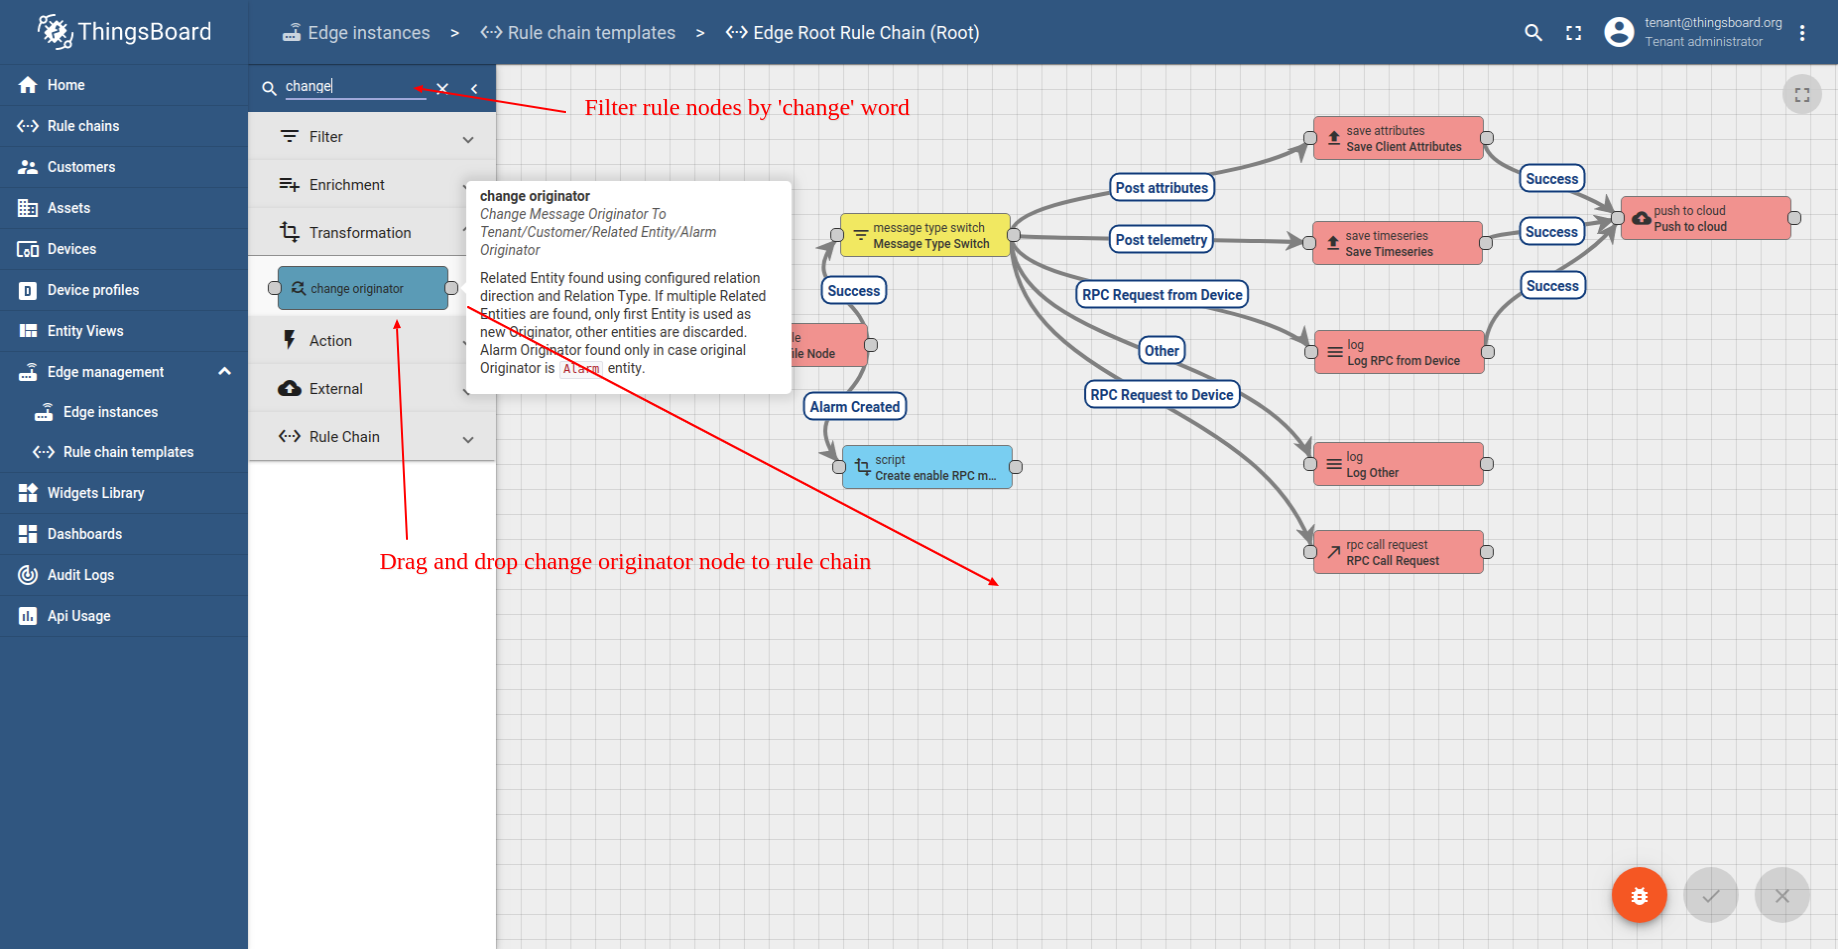Clear the node search text

point(442,88)
